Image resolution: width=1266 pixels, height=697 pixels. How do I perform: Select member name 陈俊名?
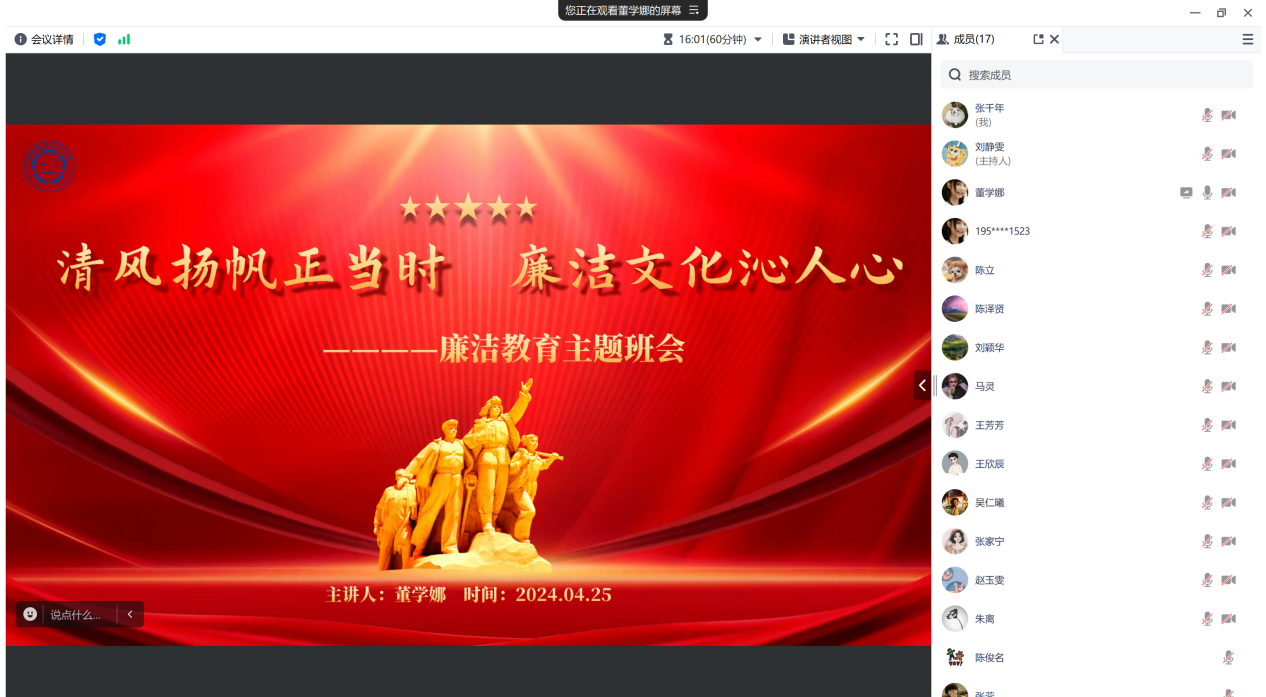point(990,658)
